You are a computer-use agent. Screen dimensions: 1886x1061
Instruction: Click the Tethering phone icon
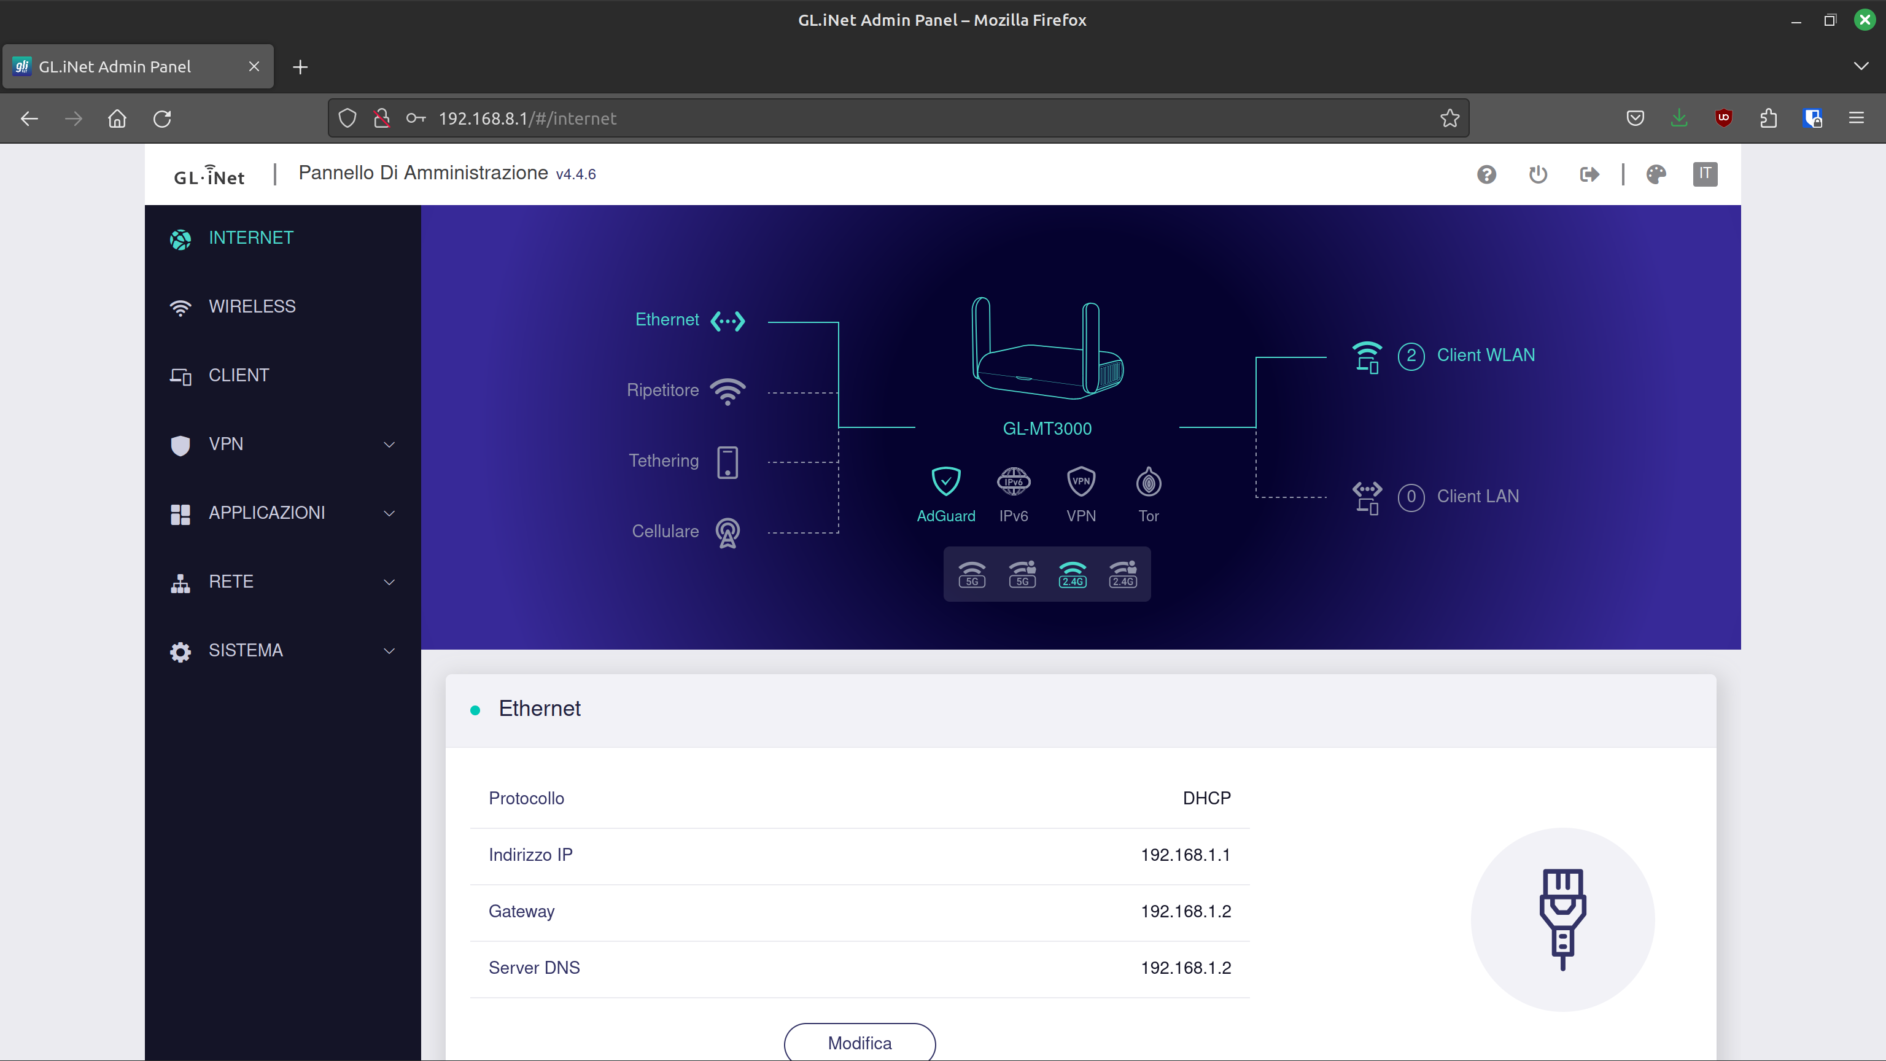tap(728, 462)
